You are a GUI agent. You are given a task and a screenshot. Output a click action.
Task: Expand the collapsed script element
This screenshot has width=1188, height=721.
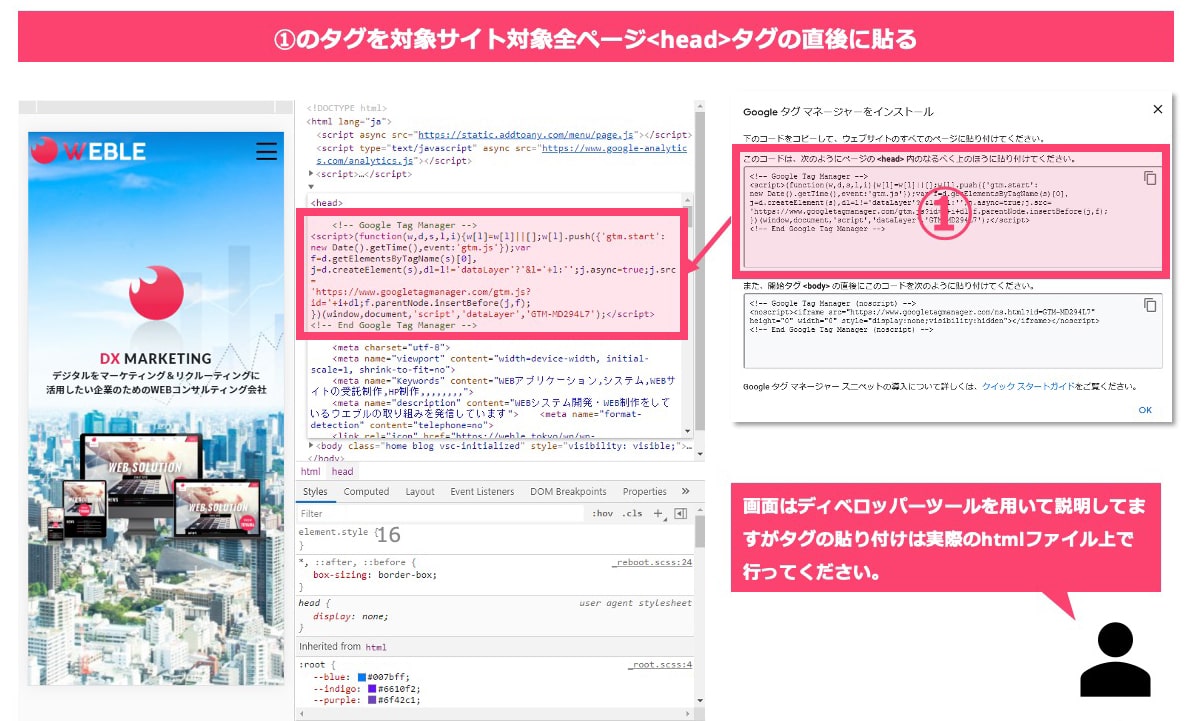[311, 173]
